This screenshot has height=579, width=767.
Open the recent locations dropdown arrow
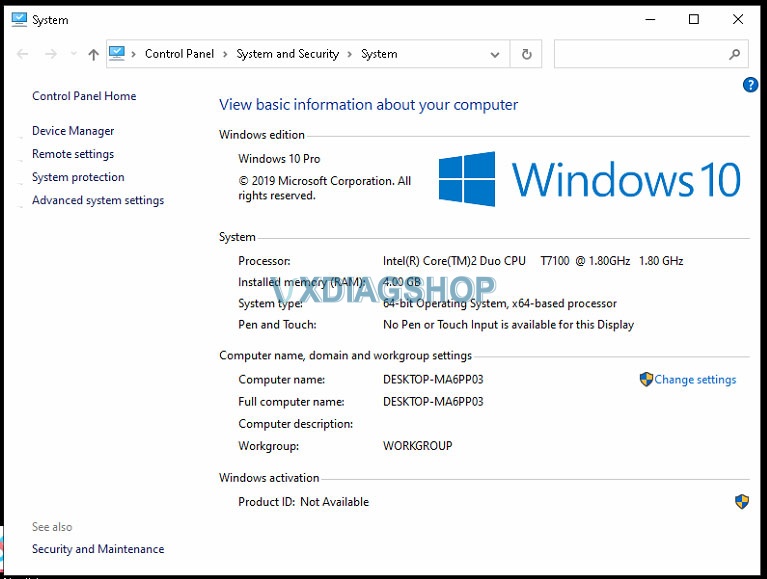click(x=73, y=54)
